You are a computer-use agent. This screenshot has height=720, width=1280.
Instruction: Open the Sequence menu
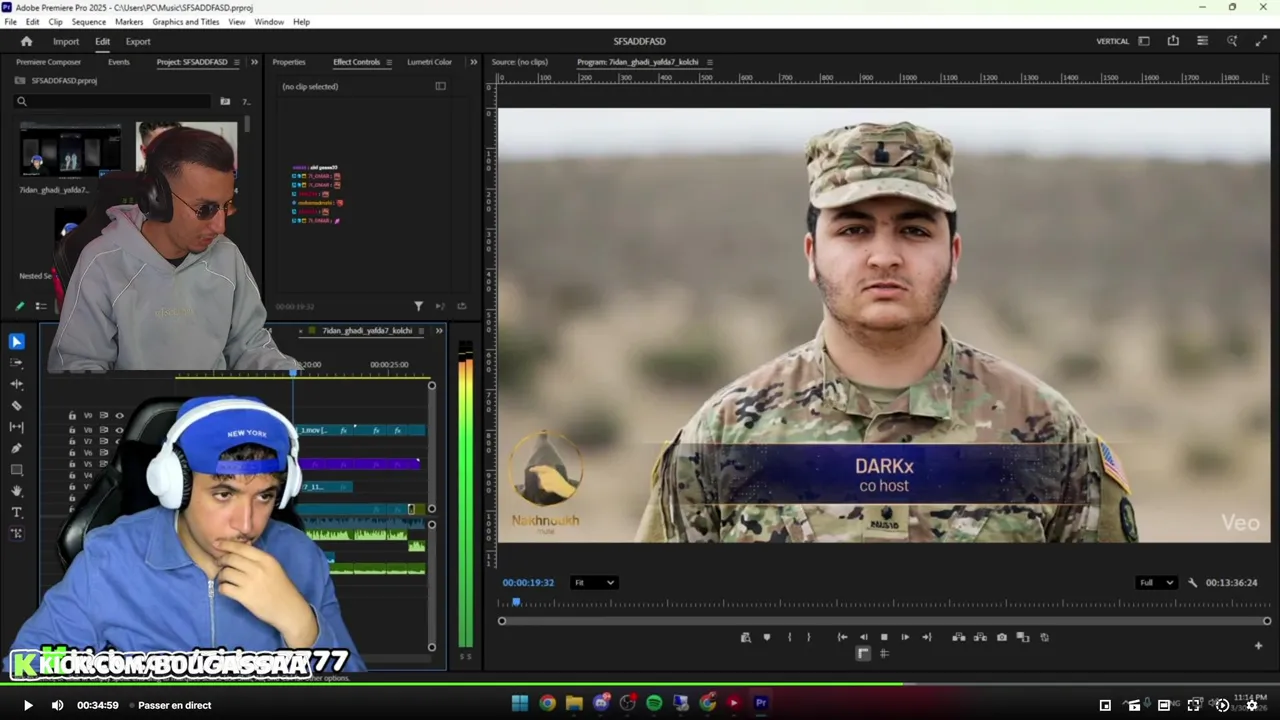(x=88, y=21)
